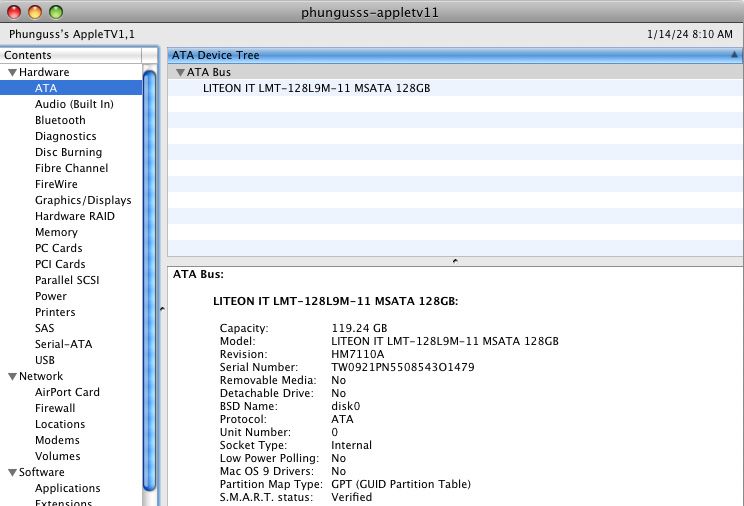Select the ATA item in Hardware

tap(71, 88)
